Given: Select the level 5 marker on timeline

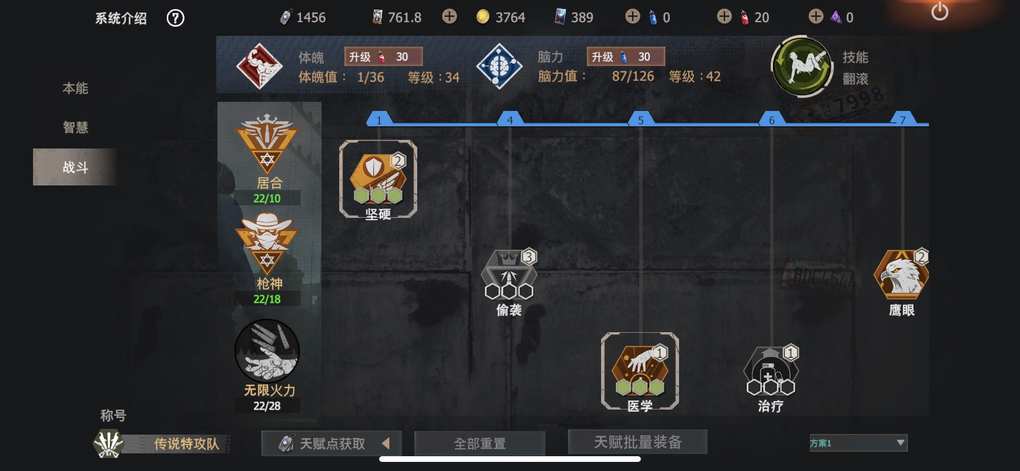Looking at the screenshot, I should click(x=640, y=119).
